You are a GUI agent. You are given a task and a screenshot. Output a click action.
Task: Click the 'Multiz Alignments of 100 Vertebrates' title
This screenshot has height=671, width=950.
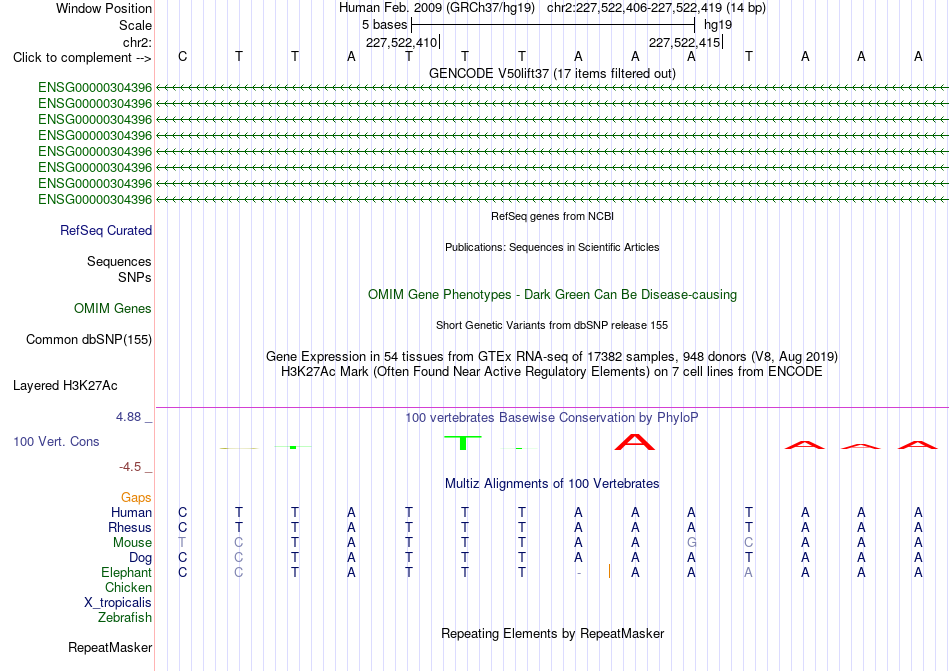(552, 484)
